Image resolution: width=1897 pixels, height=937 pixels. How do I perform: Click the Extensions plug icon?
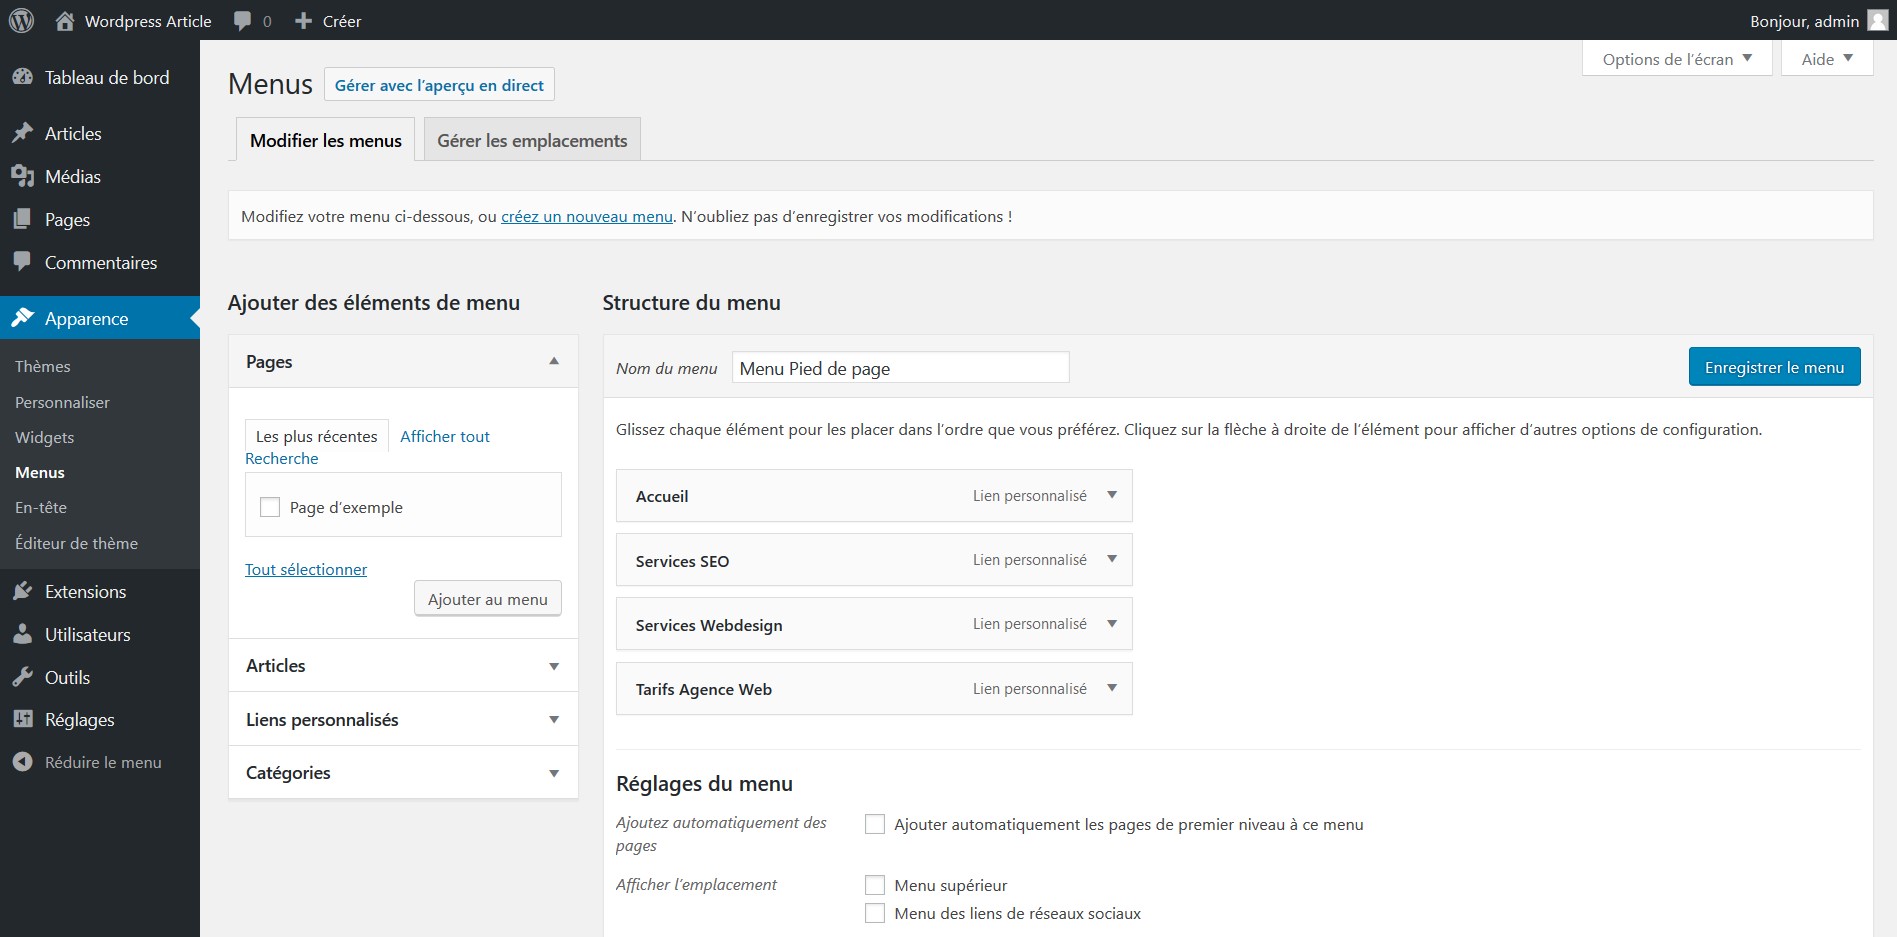pos(22,591)
